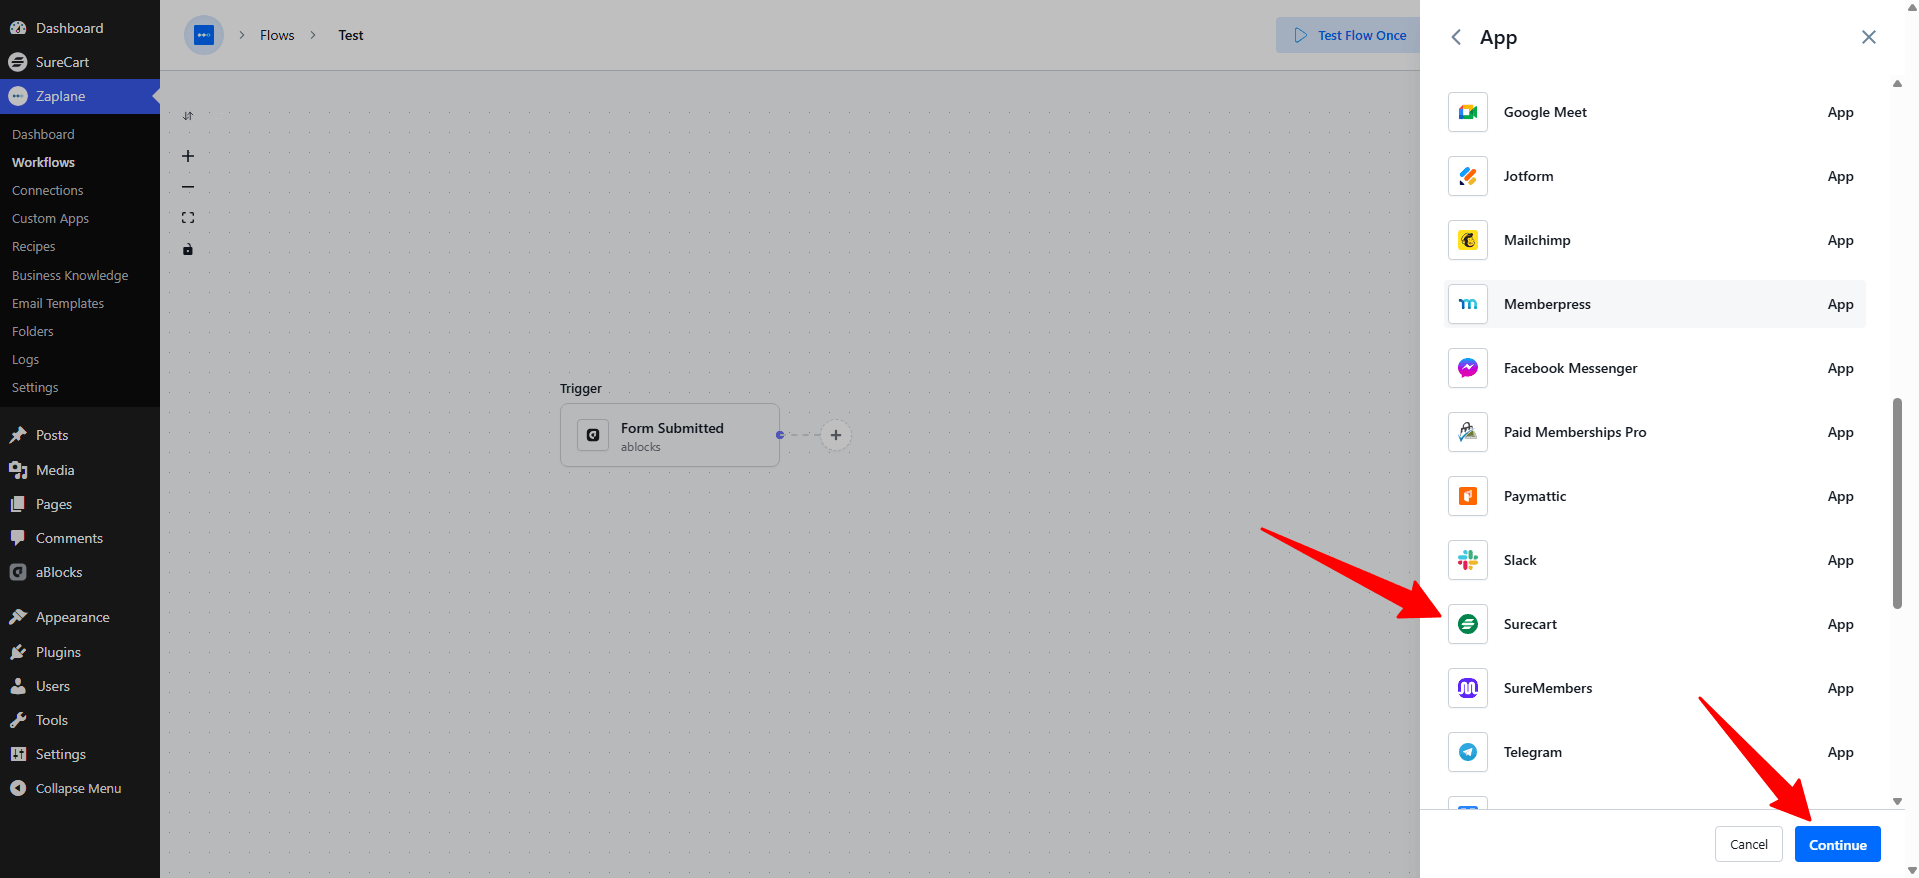1919x878 pixels.
Task: Open Plugins in the sidebar
Action: point(80,652)
